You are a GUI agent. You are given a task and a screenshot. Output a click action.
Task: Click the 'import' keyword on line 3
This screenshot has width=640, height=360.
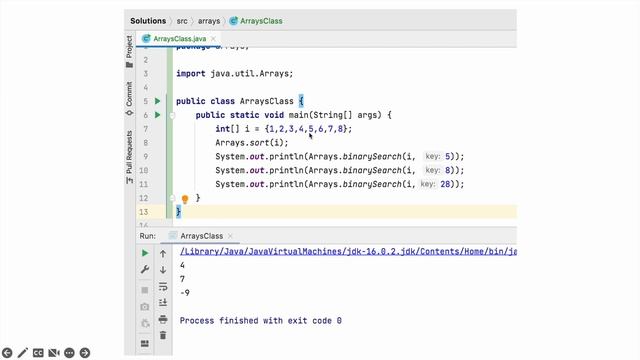coord(191,74)
